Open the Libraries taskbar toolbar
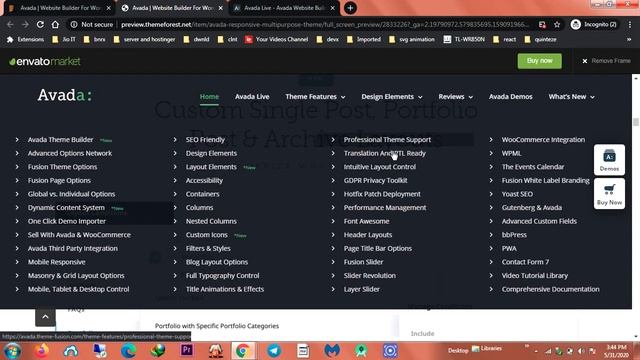 pos(487,349)
